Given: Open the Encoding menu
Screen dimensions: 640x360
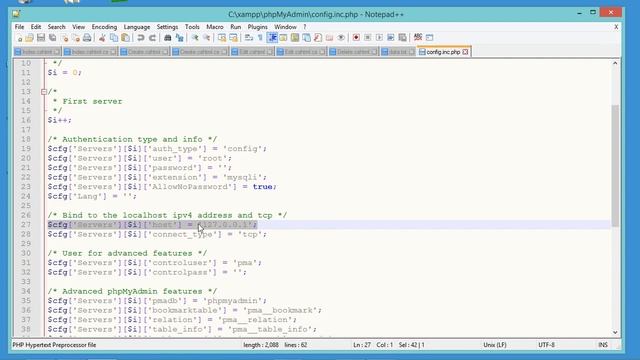Looking at the screenshot, I should [x=104, y=27].
